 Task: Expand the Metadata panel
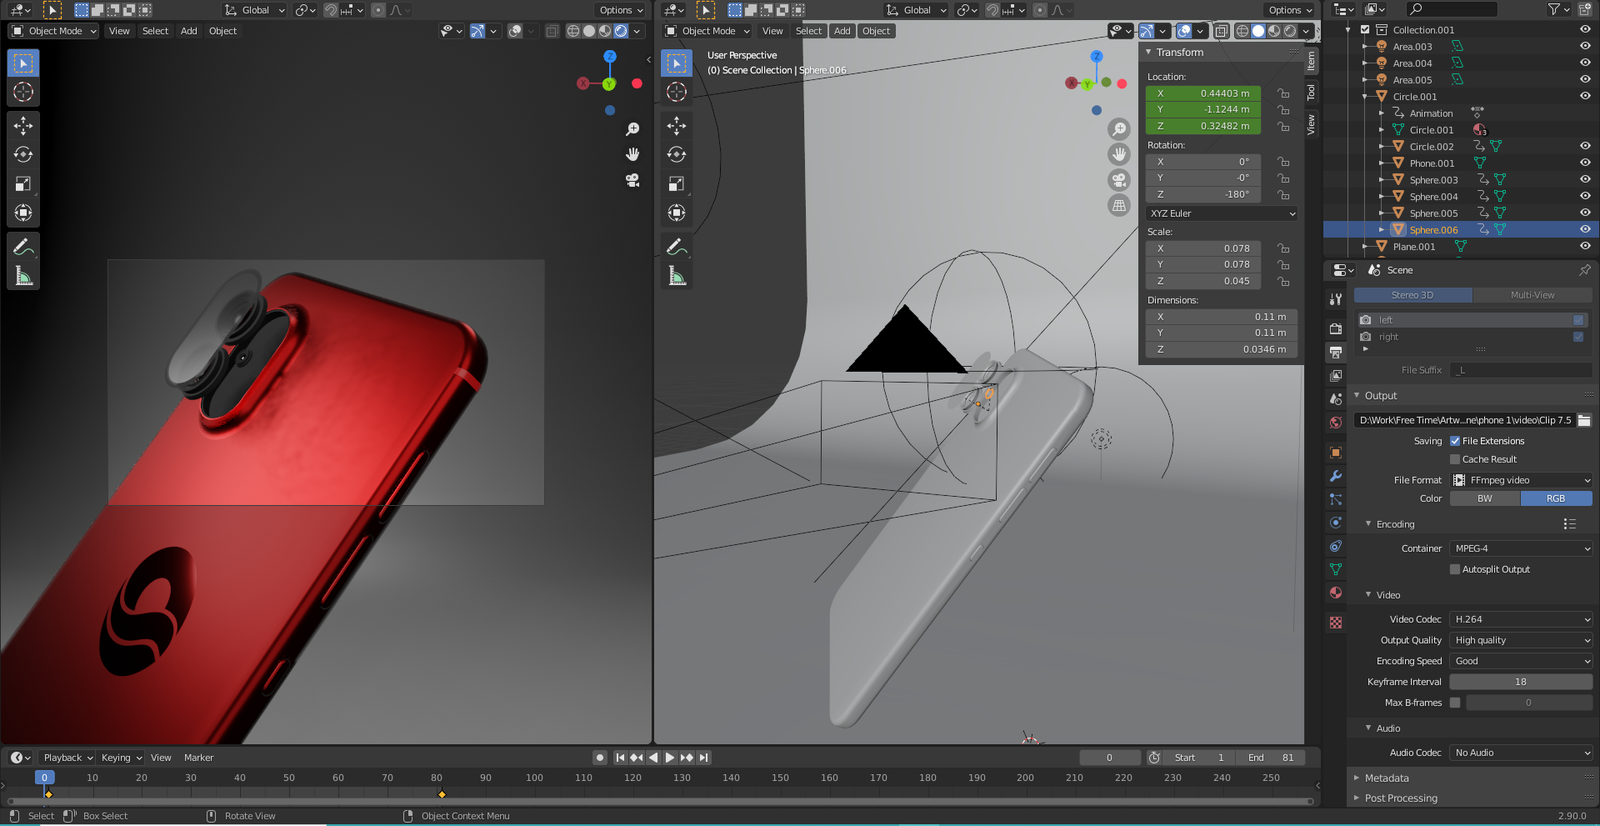click(x=1386, y=778)
